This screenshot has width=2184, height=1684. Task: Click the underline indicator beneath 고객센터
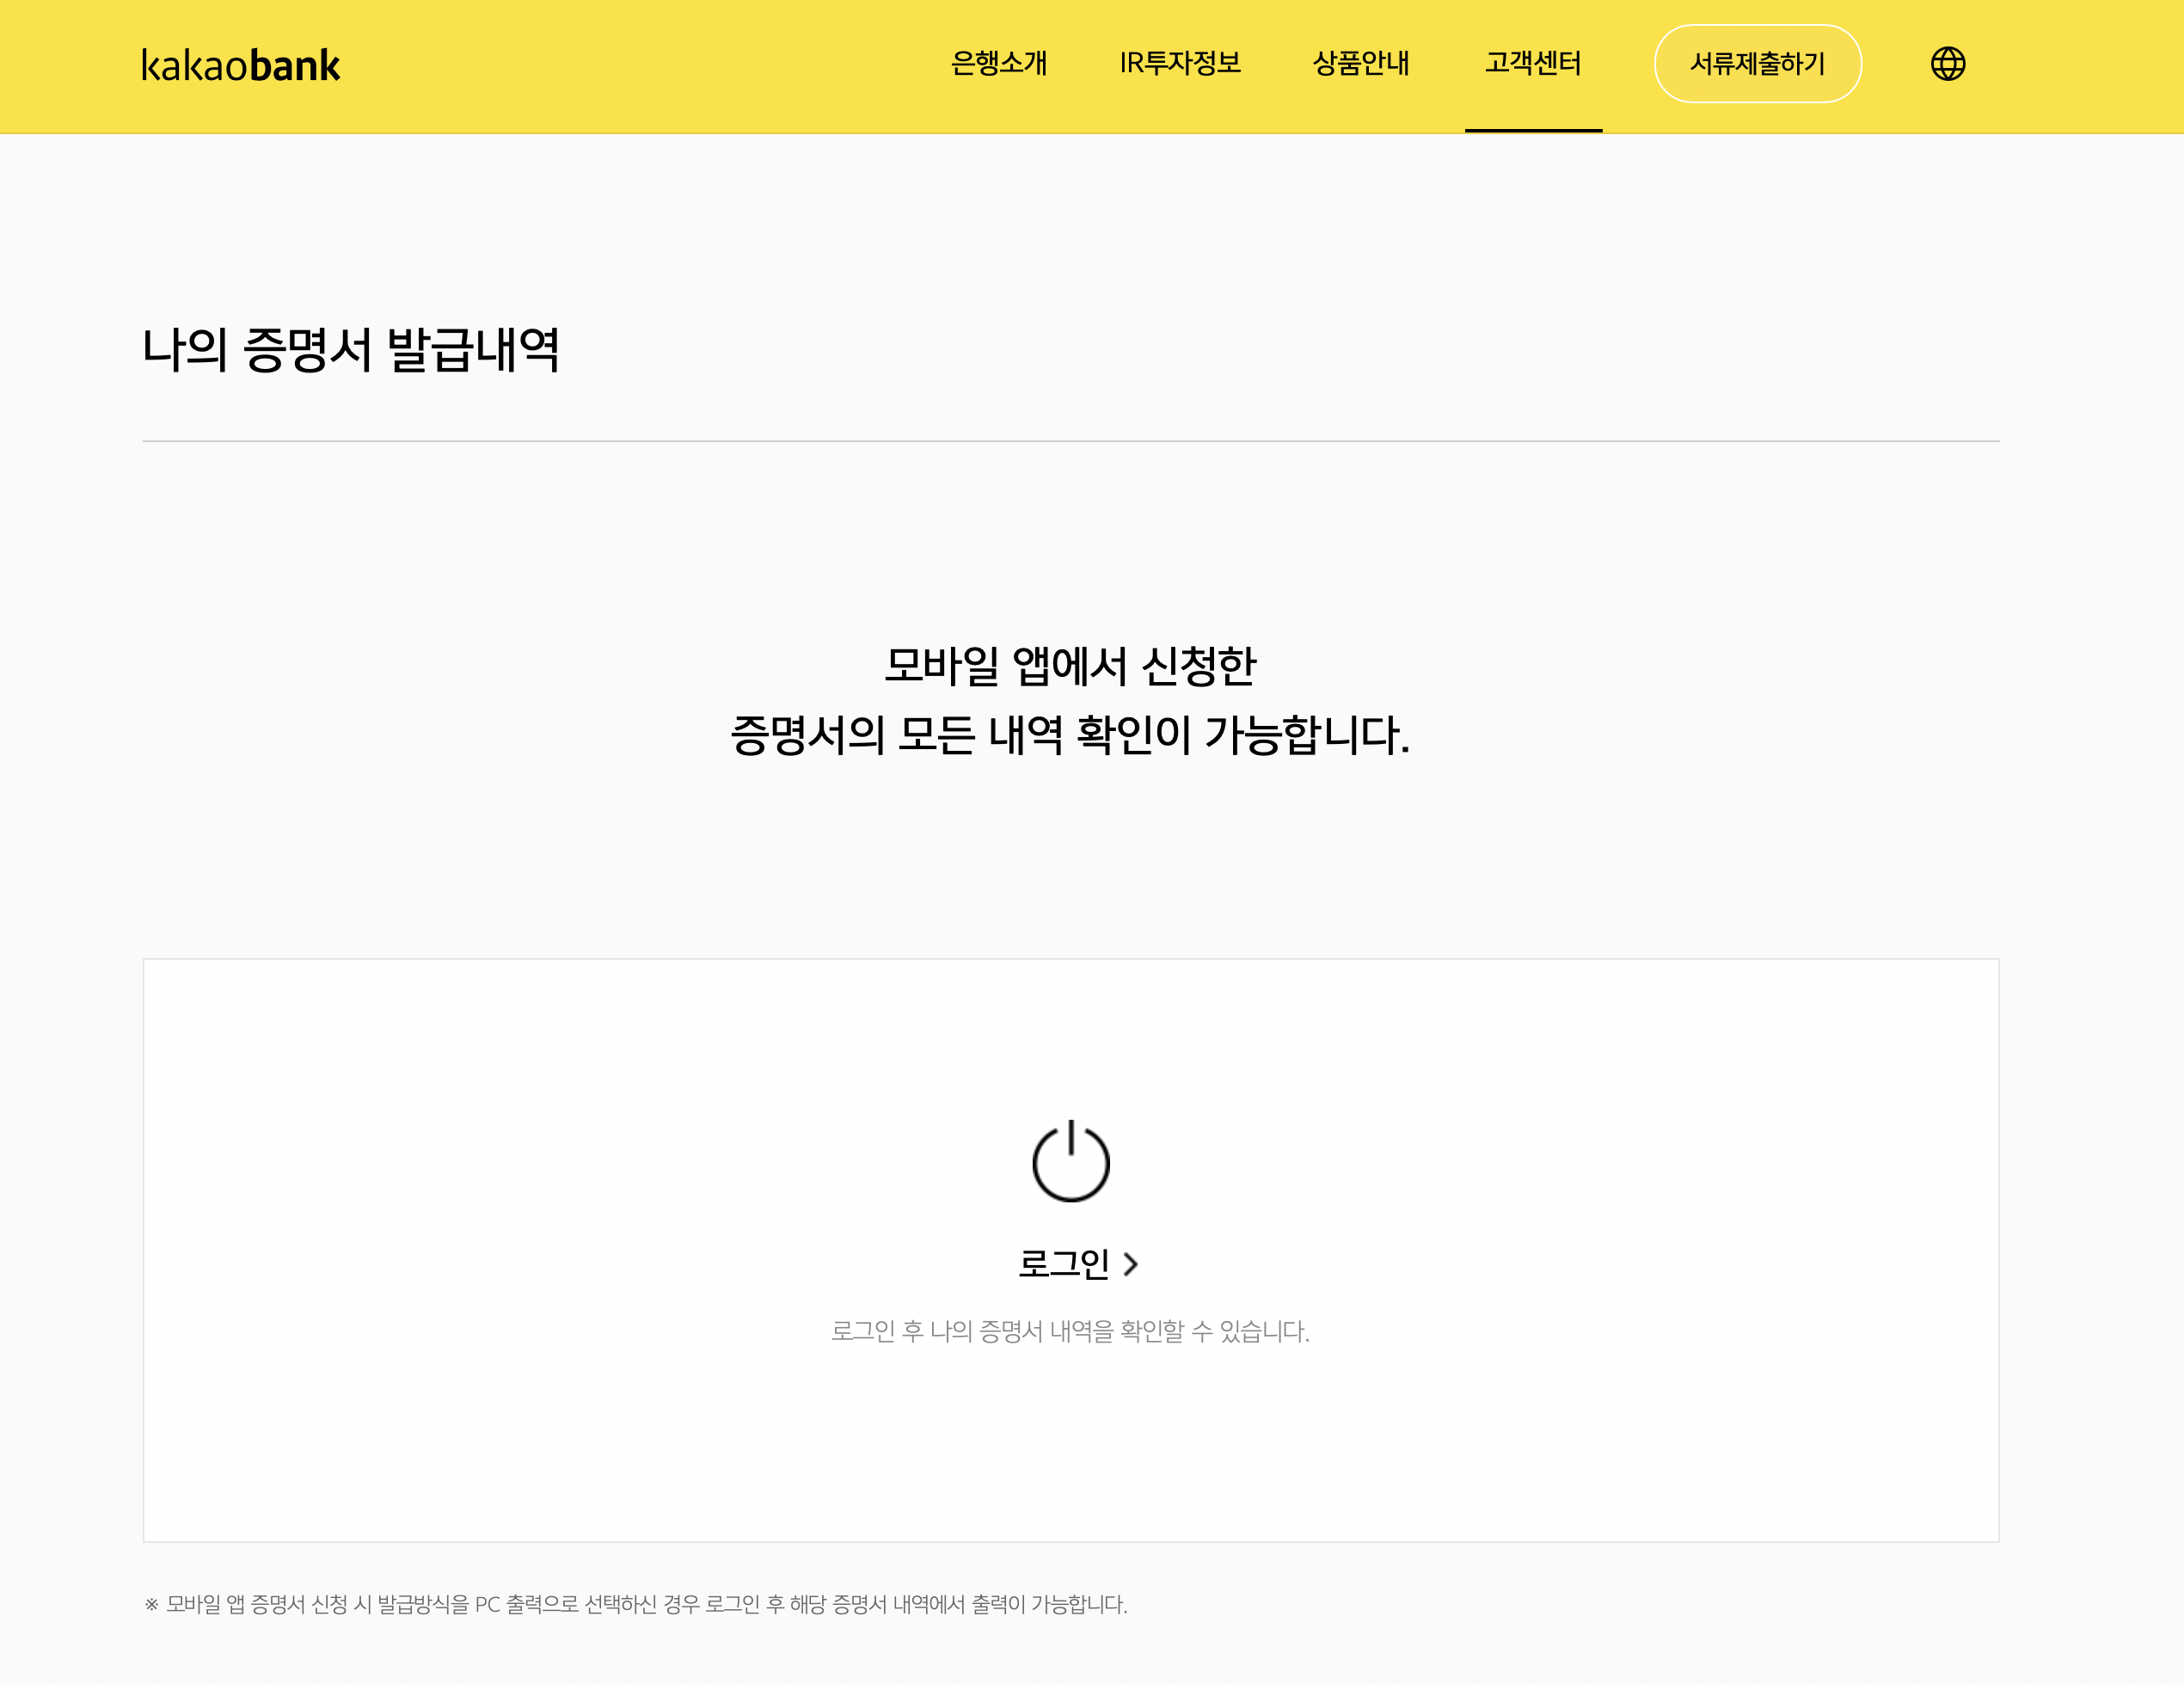tap(1532, 130)
